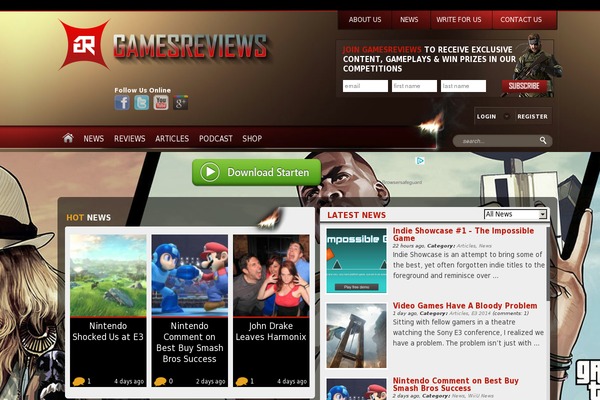Open the Google Plus icon
600x400 pixels.
coord(180,103)
